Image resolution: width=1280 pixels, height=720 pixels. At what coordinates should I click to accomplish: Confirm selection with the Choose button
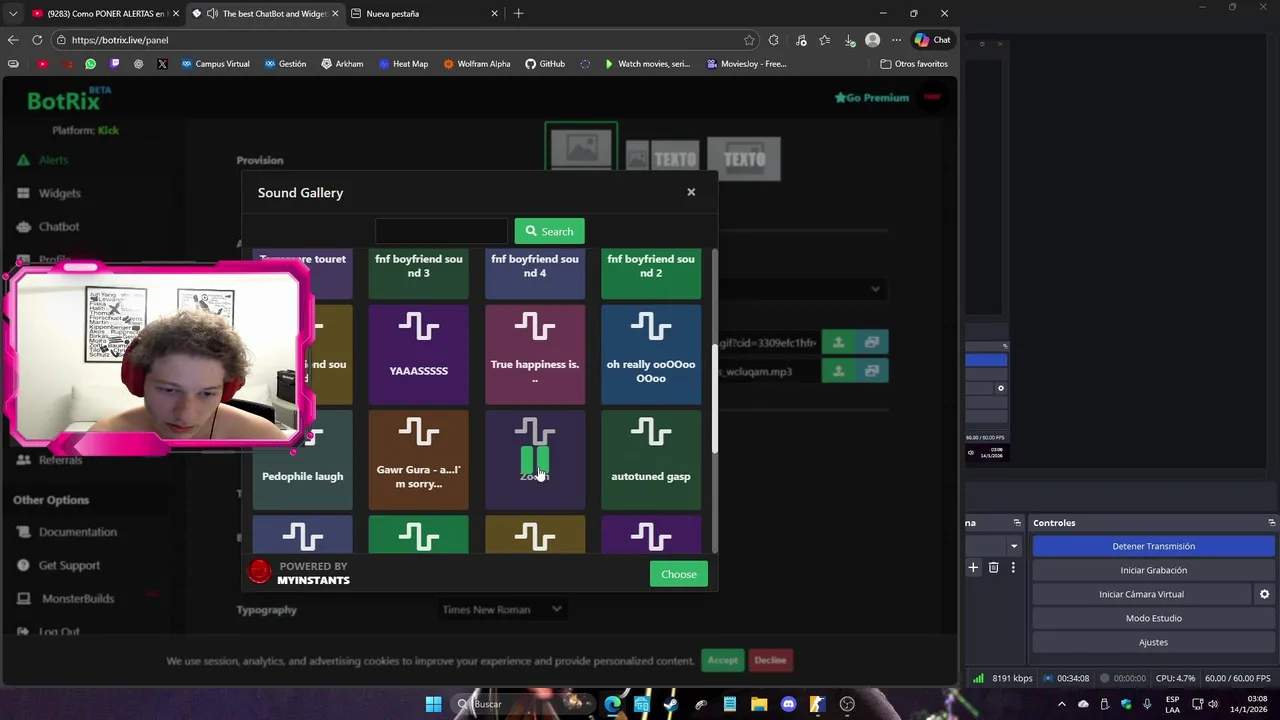click(x=679, y=574)
